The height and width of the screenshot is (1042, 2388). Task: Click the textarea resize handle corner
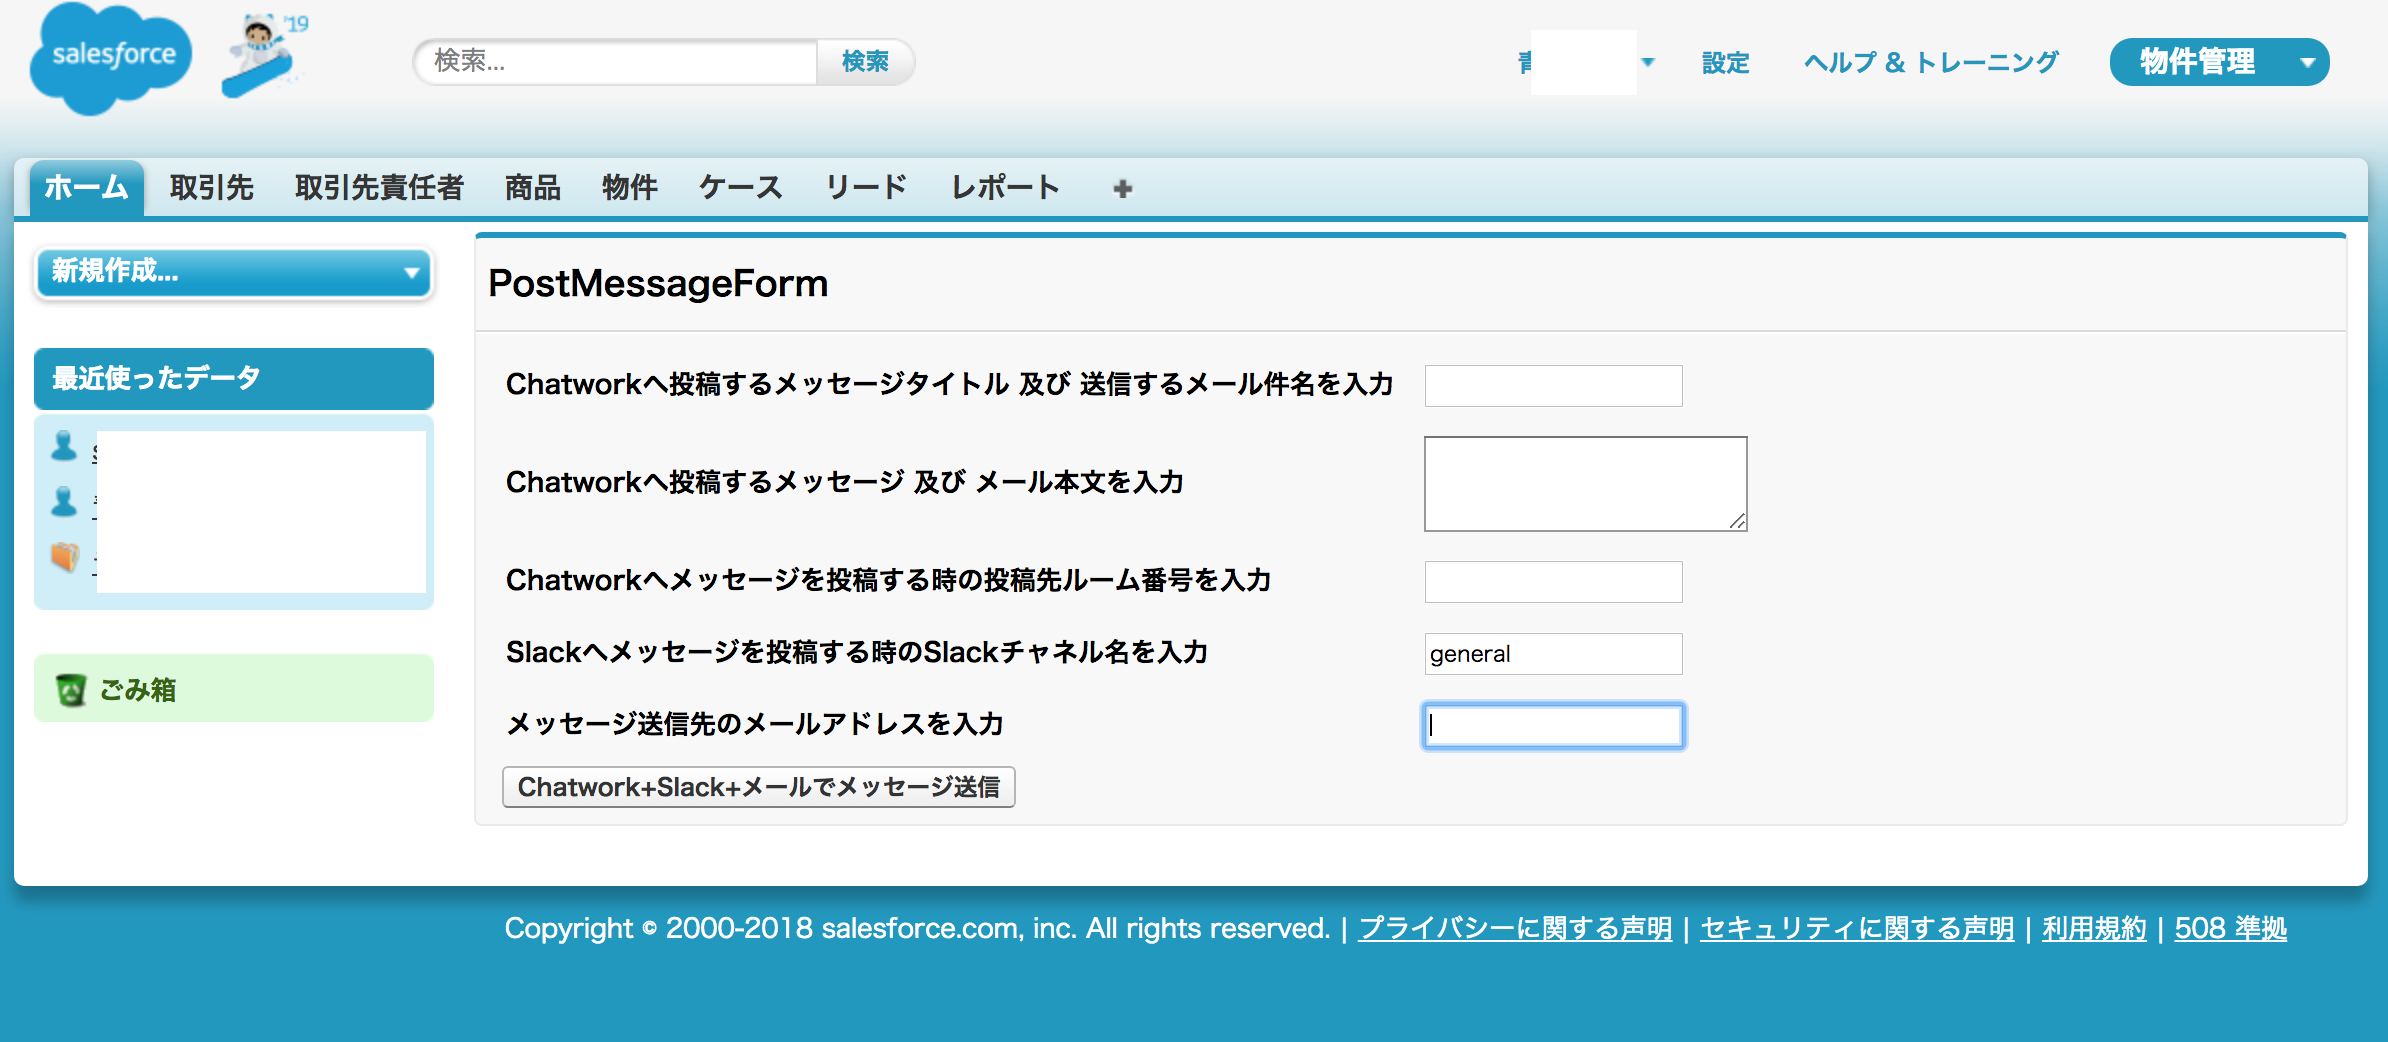pyautogui.click(x=1737, y=521)
